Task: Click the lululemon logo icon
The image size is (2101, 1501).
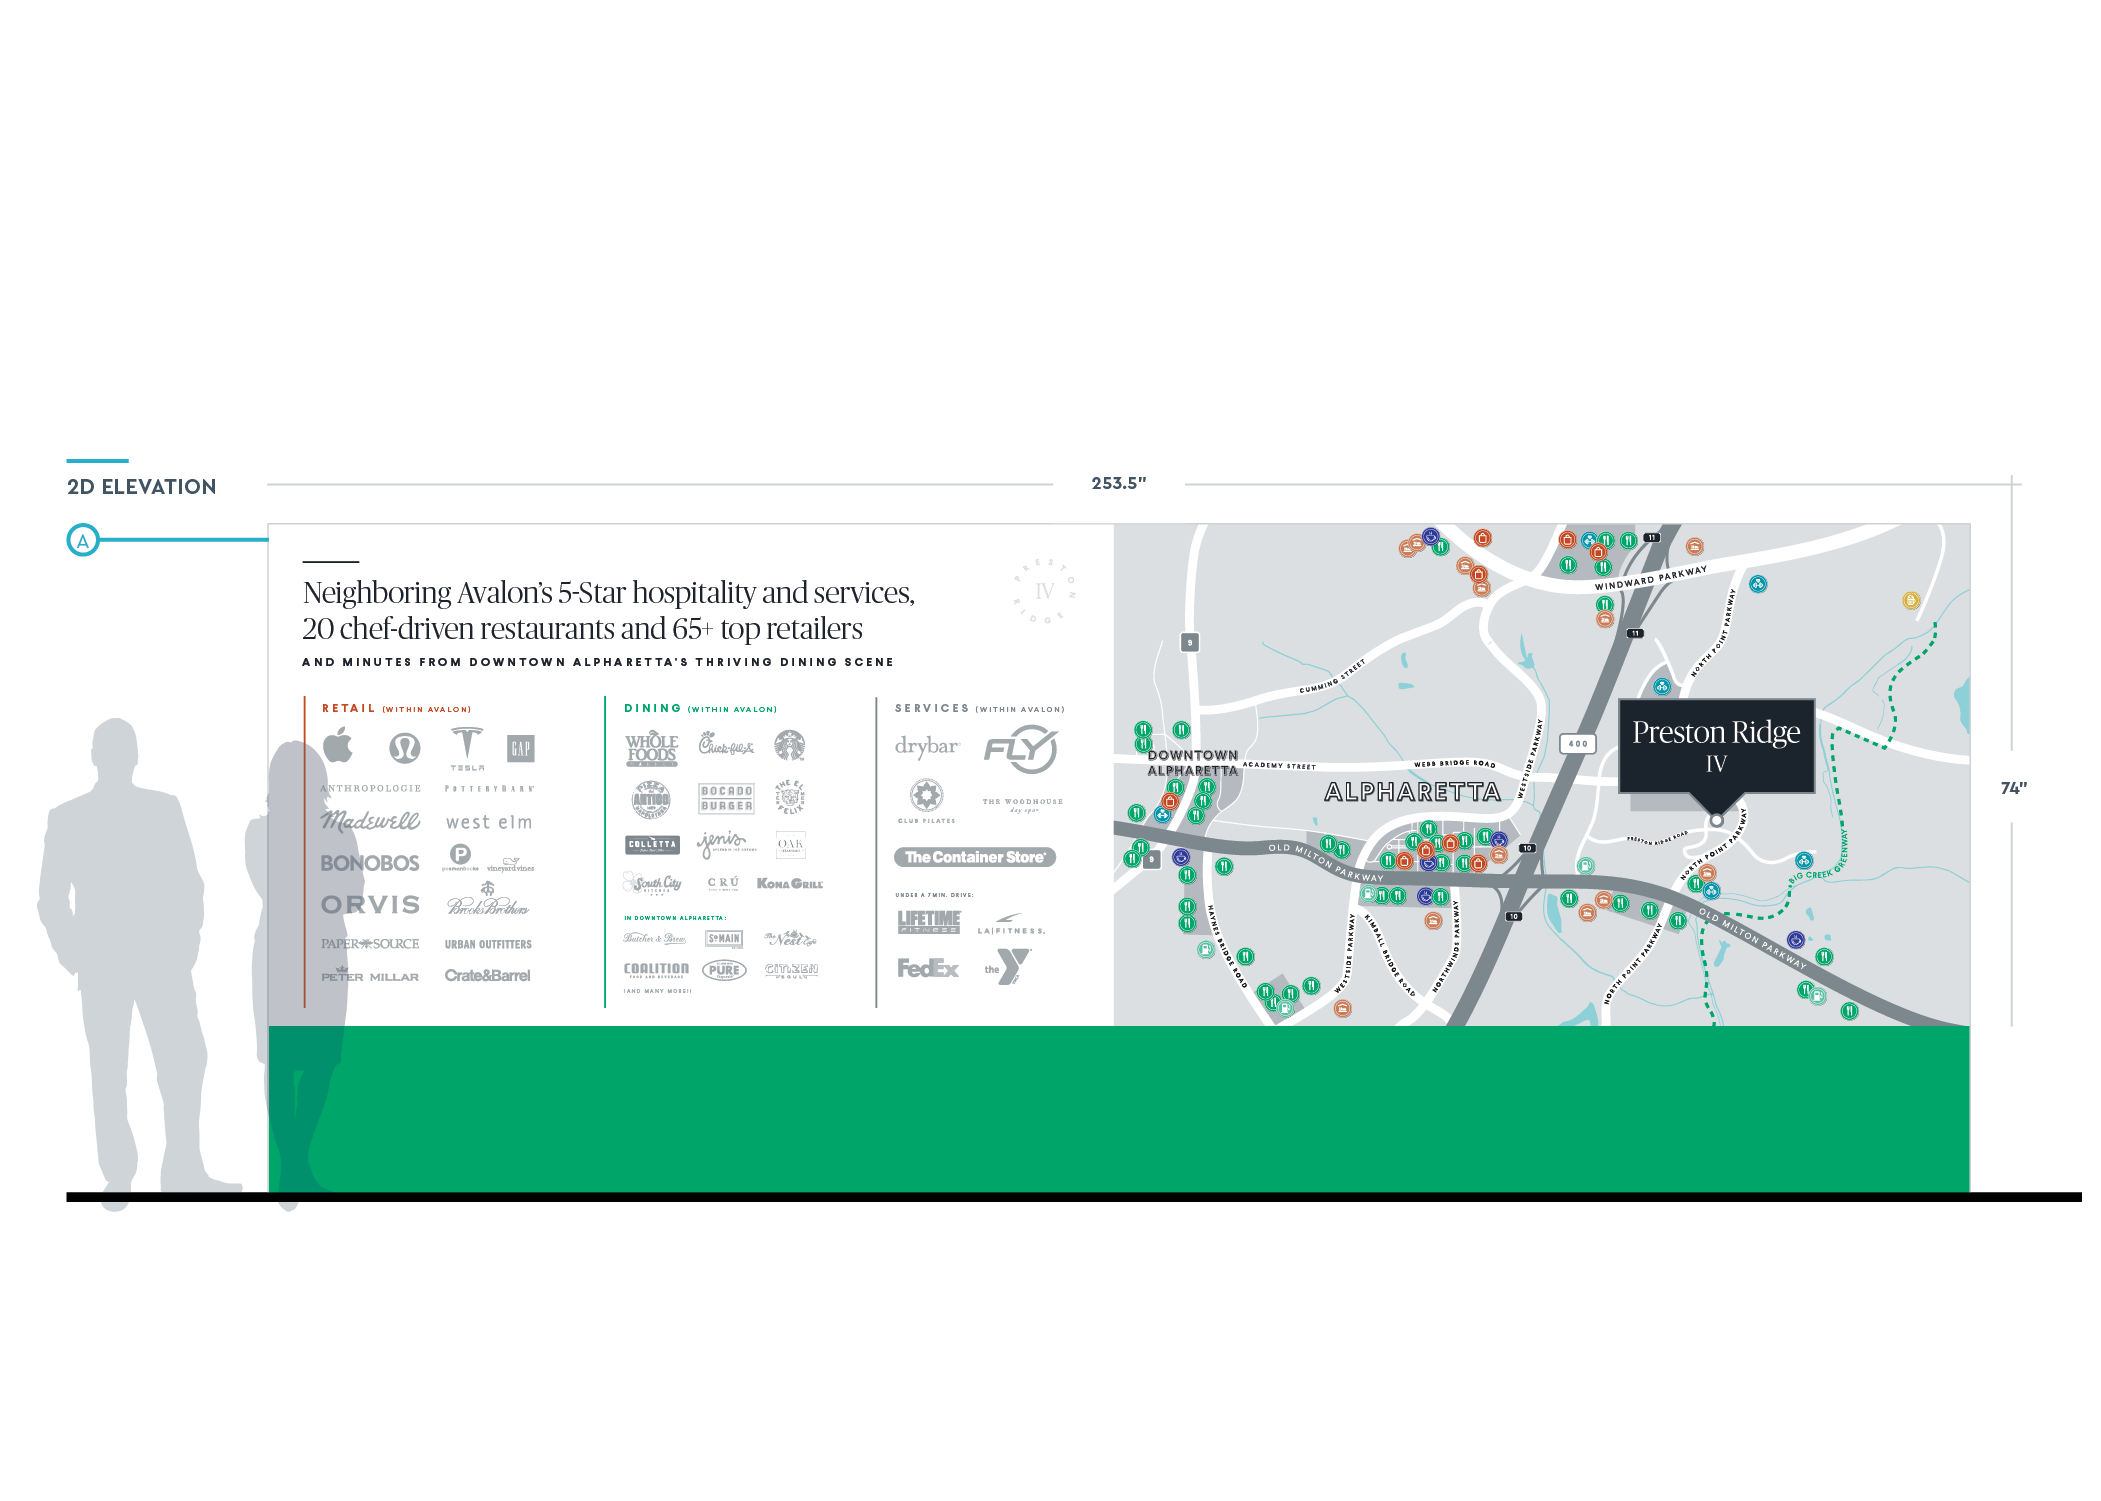Action: [405, 748]
